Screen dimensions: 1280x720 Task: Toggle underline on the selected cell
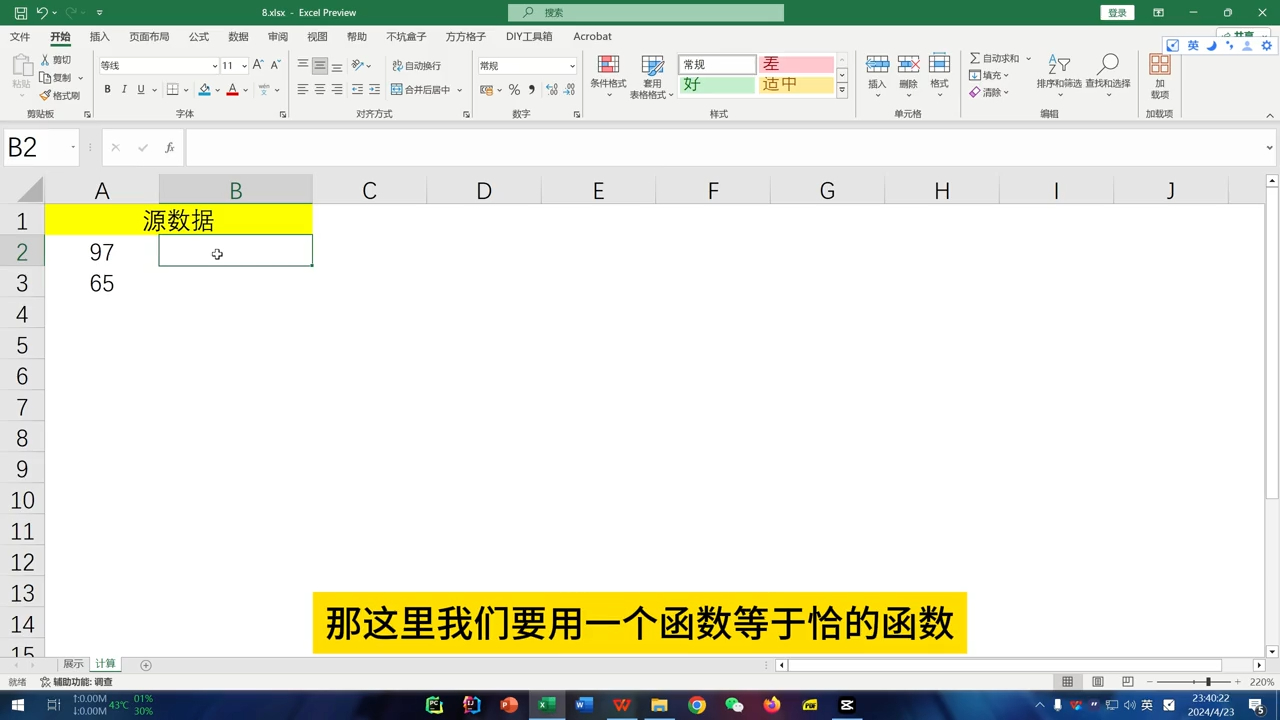coord(140,89)
